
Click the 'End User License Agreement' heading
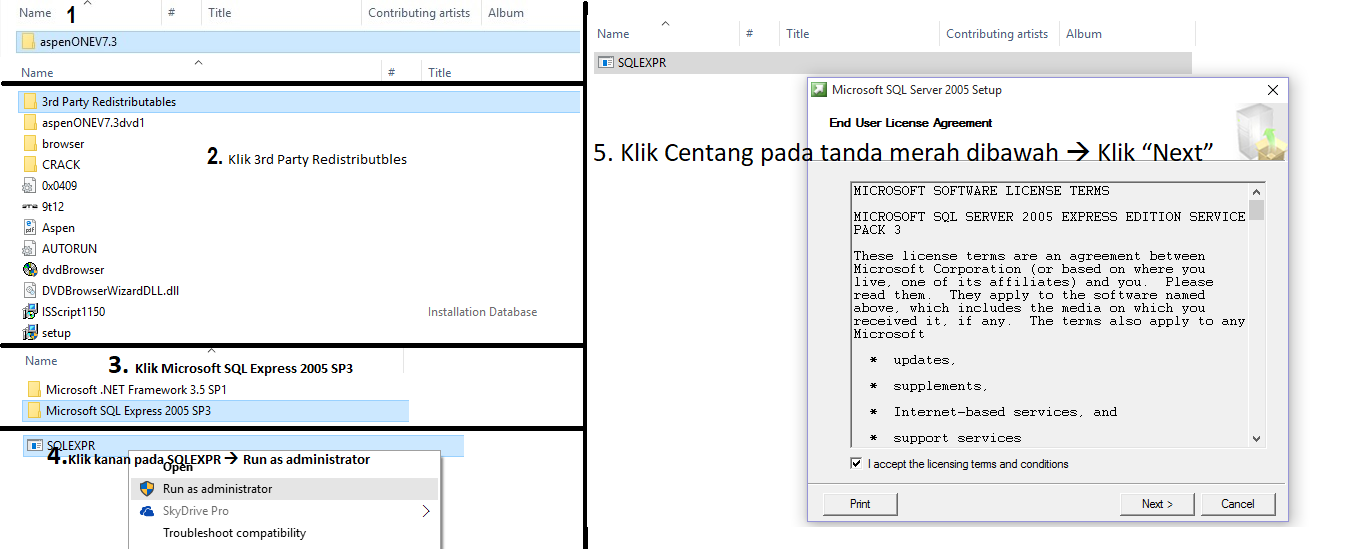point(911,123)
